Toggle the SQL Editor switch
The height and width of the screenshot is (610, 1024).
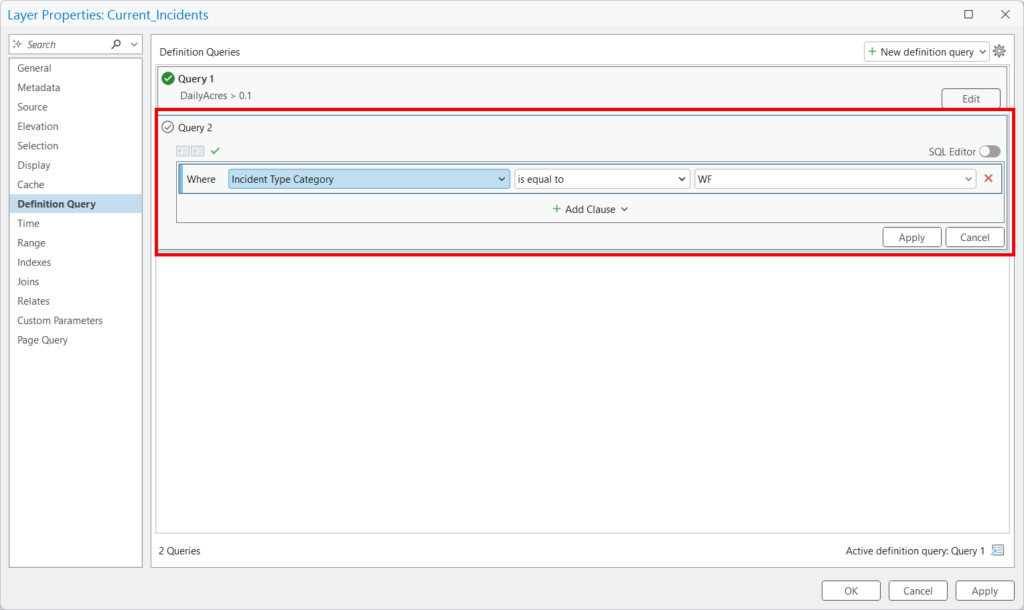[989, 152]
